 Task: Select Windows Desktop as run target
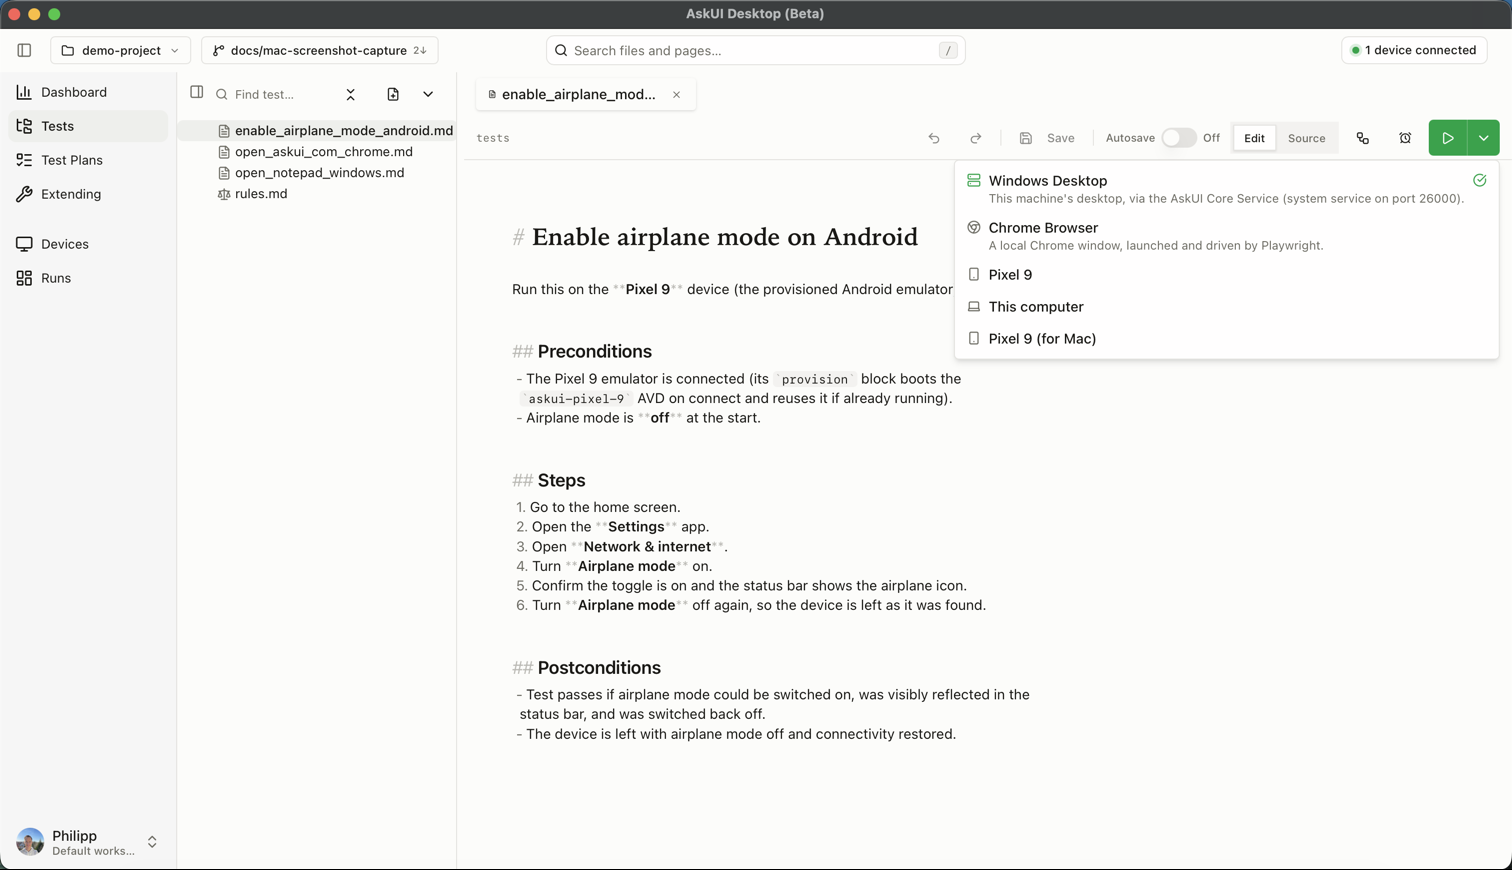(1226, 188)
